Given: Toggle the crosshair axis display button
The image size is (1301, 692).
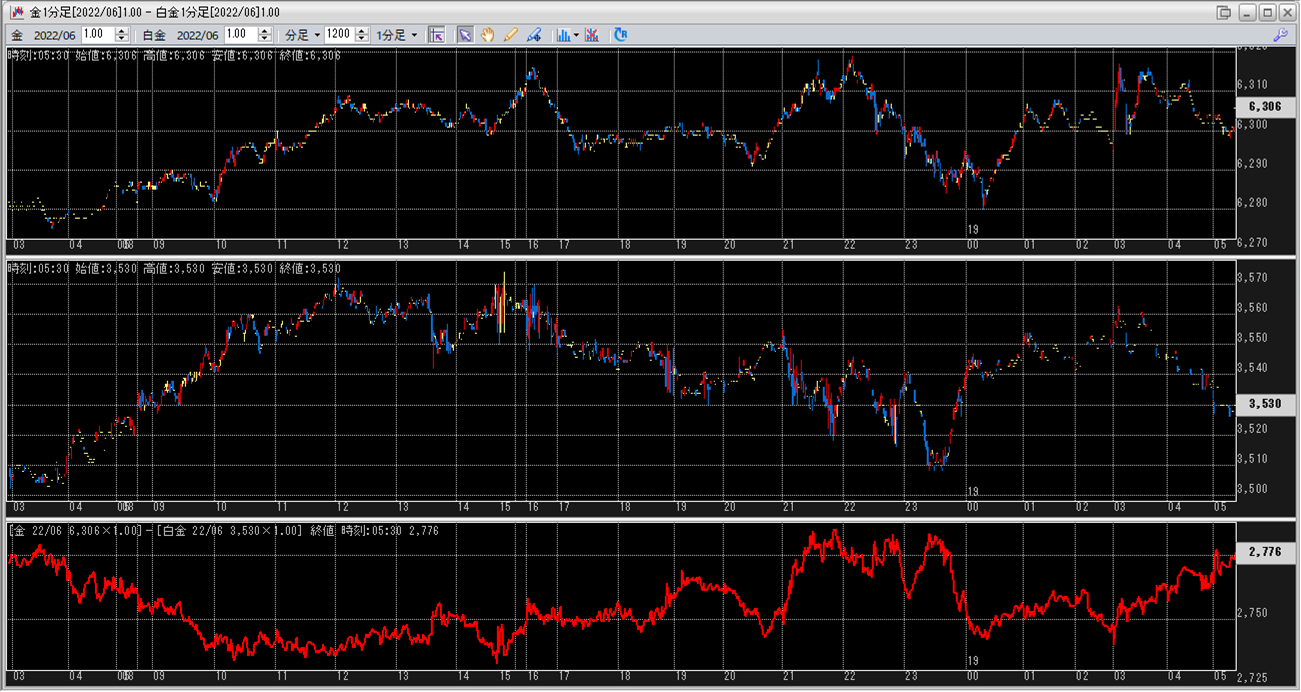Looking at the screenshot, I should click(436, 34).
